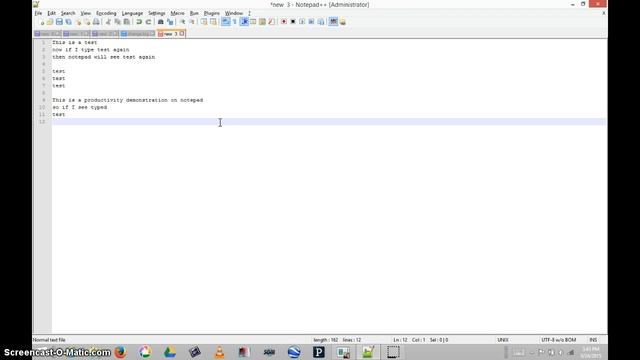
Task: Click the Paste toolbar icon
Action: [127, 22]
